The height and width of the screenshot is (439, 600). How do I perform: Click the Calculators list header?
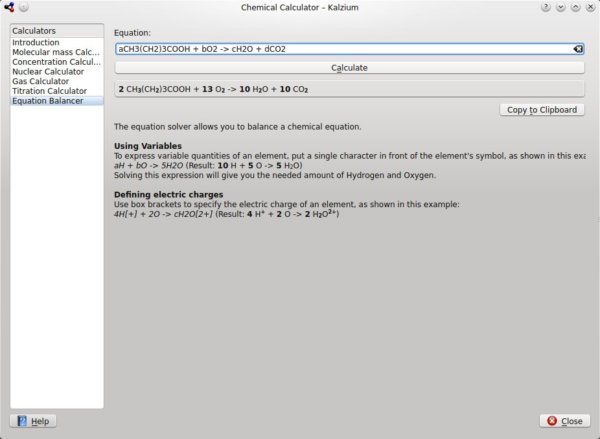[57, 31]
